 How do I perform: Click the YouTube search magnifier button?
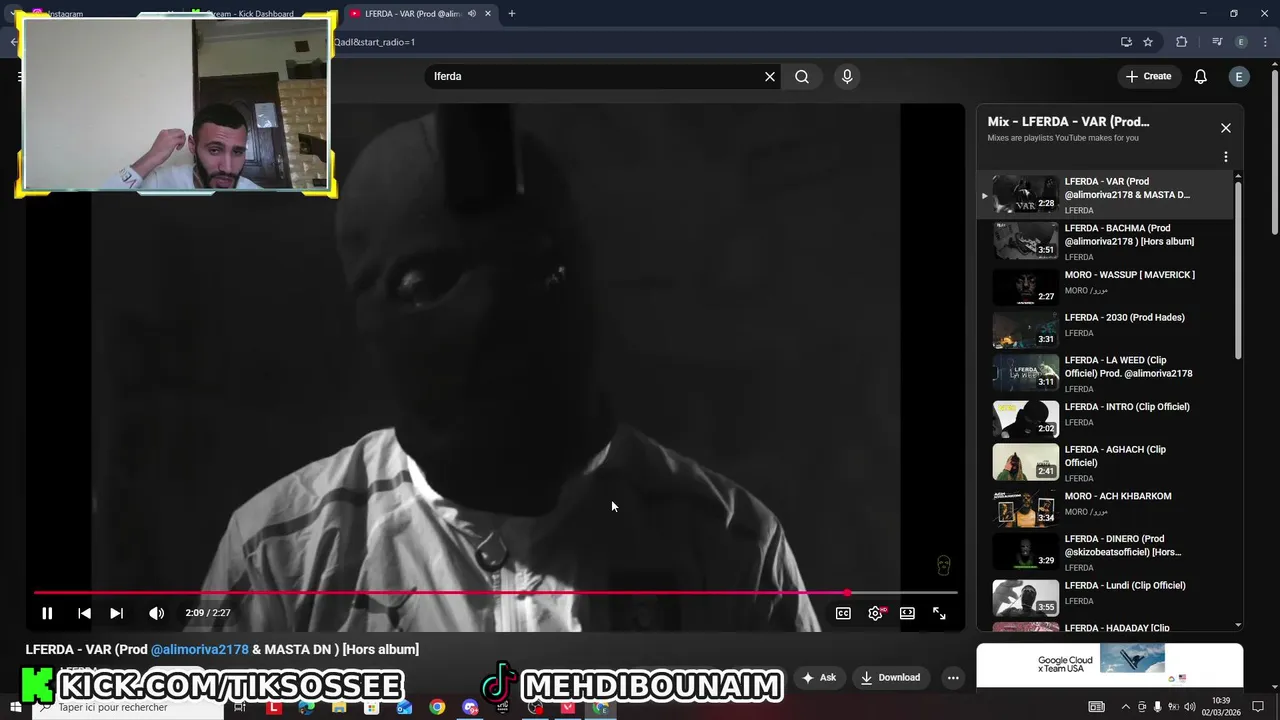tap(802, 76)
